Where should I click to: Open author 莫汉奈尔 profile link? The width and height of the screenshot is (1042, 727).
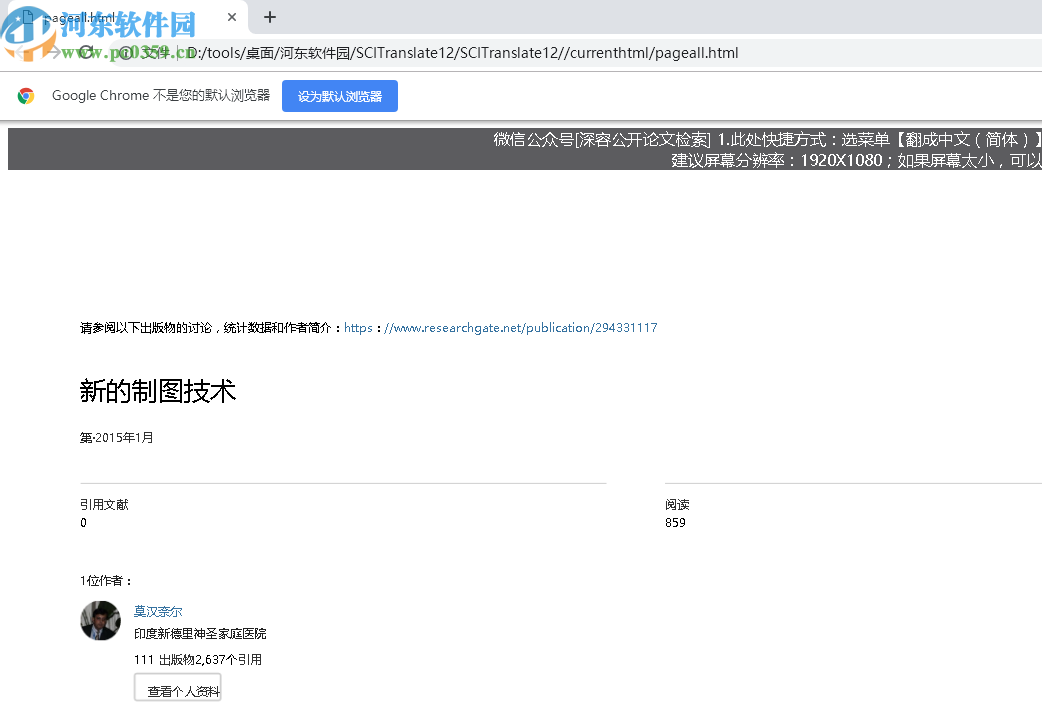coord(158,611)
